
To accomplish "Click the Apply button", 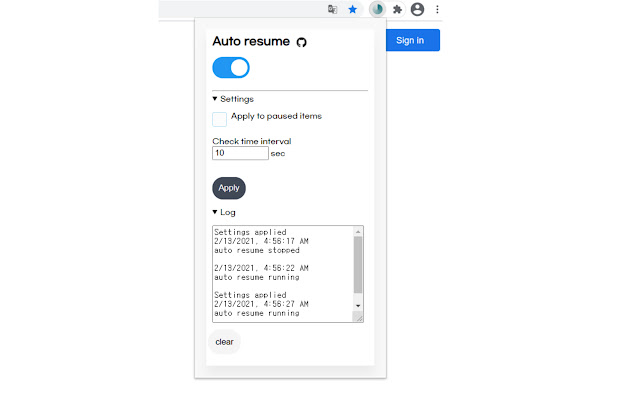I will point(229,188).
